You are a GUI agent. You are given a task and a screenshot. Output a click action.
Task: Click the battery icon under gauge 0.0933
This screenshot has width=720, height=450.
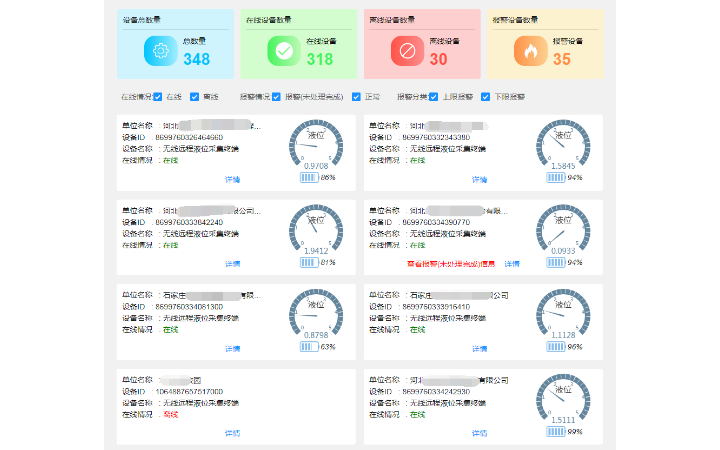[556, 263]
